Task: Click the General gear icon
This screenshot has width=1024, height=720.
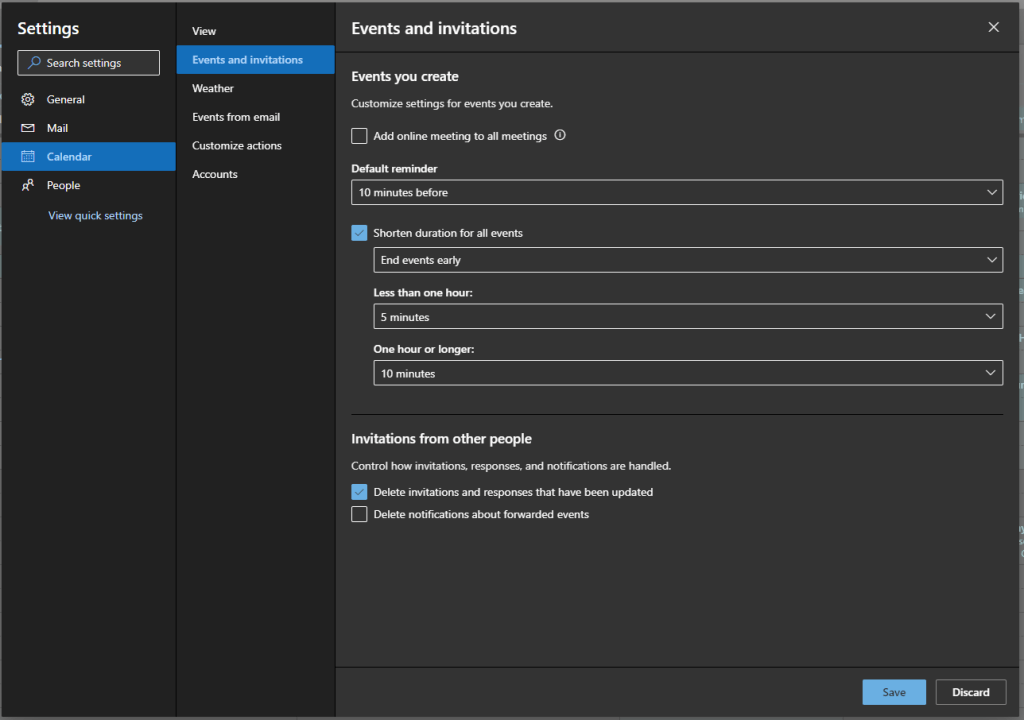Action: click(28, 100)
